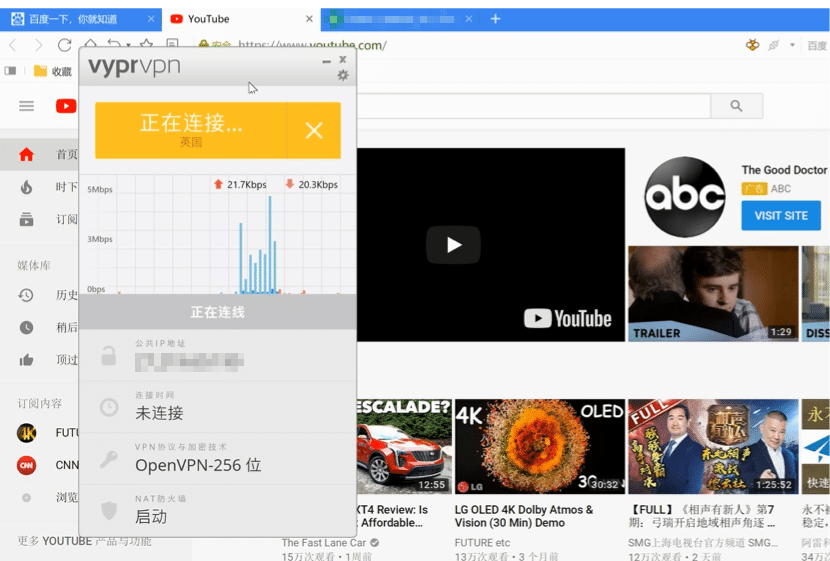Screen dimensions: 830x561
Task: Minimize the VyprVPN window
Action: 327,61
